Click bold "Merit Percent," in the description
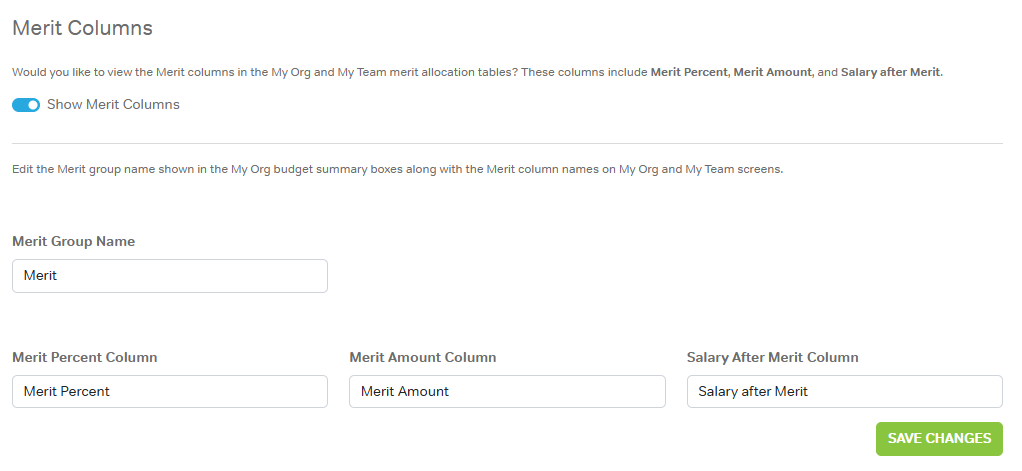Image resolution: width=1022 pixels, height=471 pixels. pyautogui.click(x=691, y=73)
